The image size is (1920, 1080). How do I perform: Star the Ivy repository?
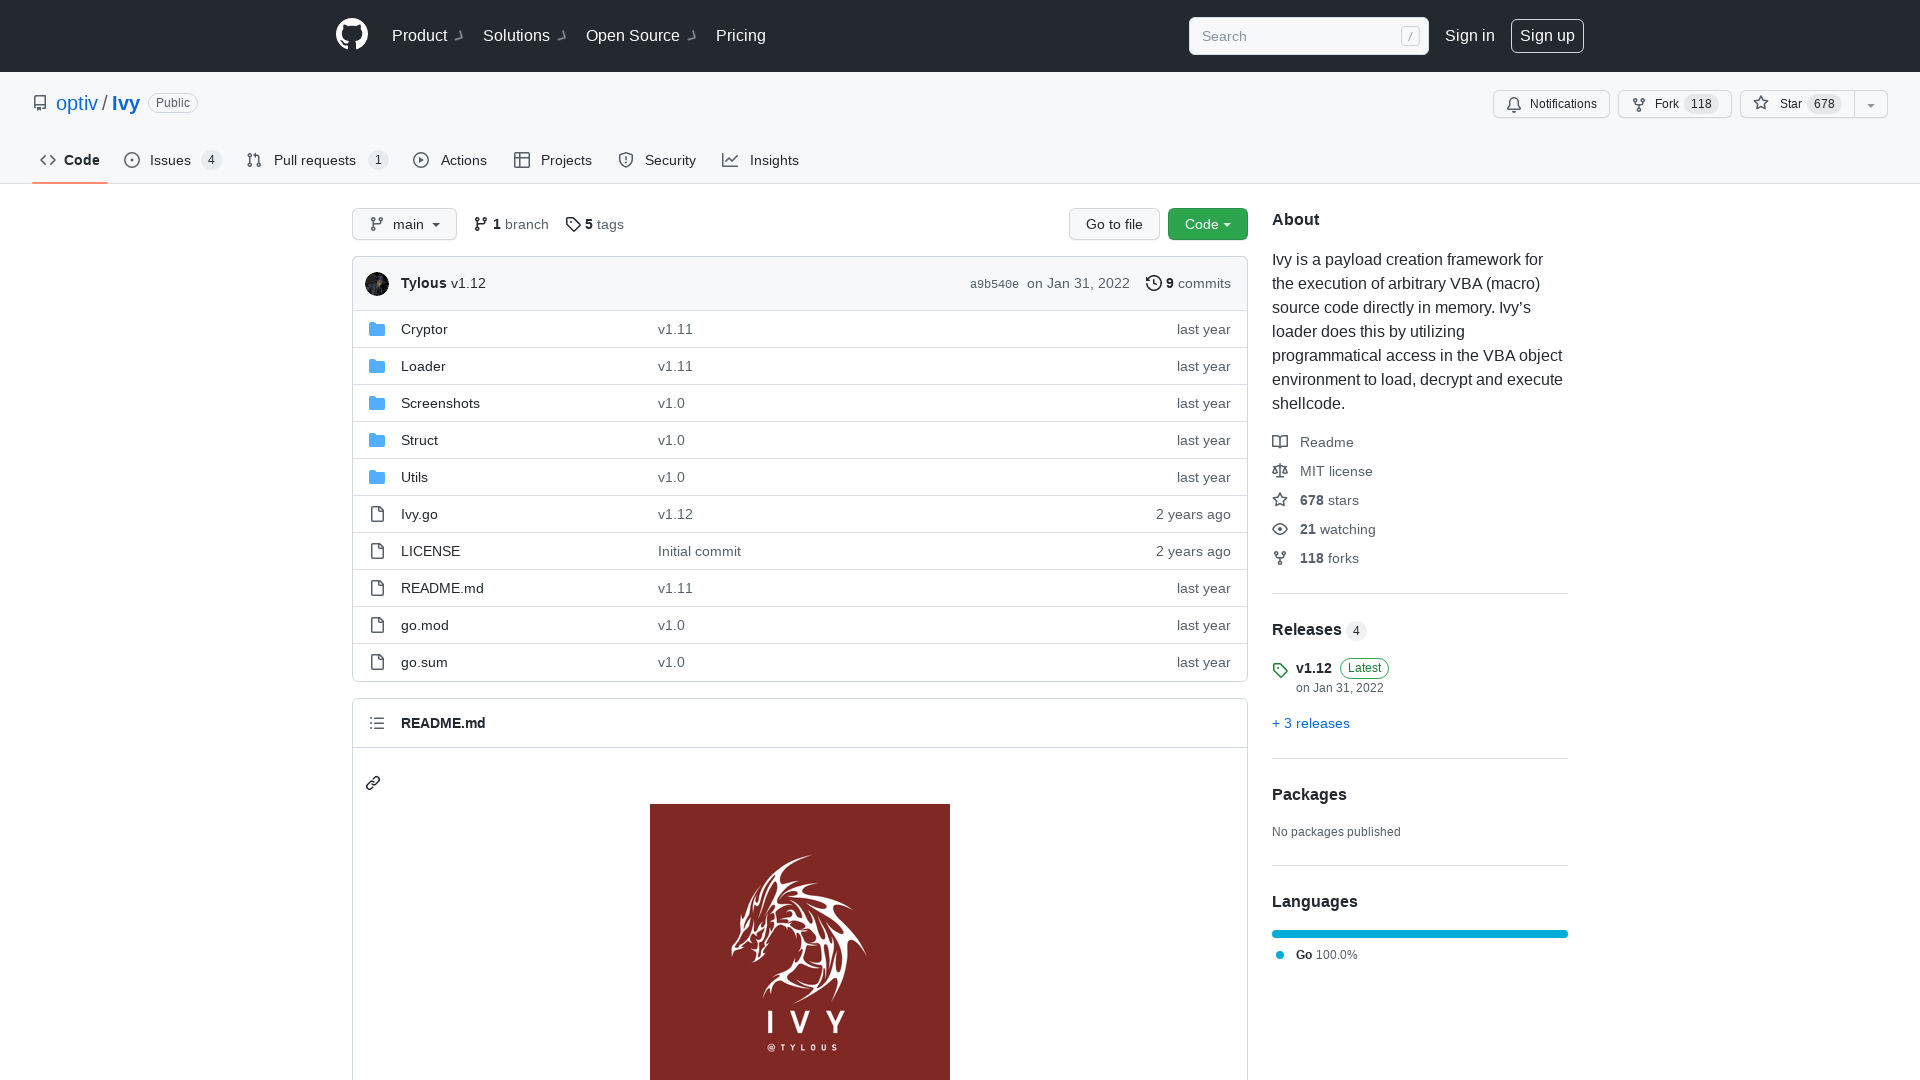1797,104
